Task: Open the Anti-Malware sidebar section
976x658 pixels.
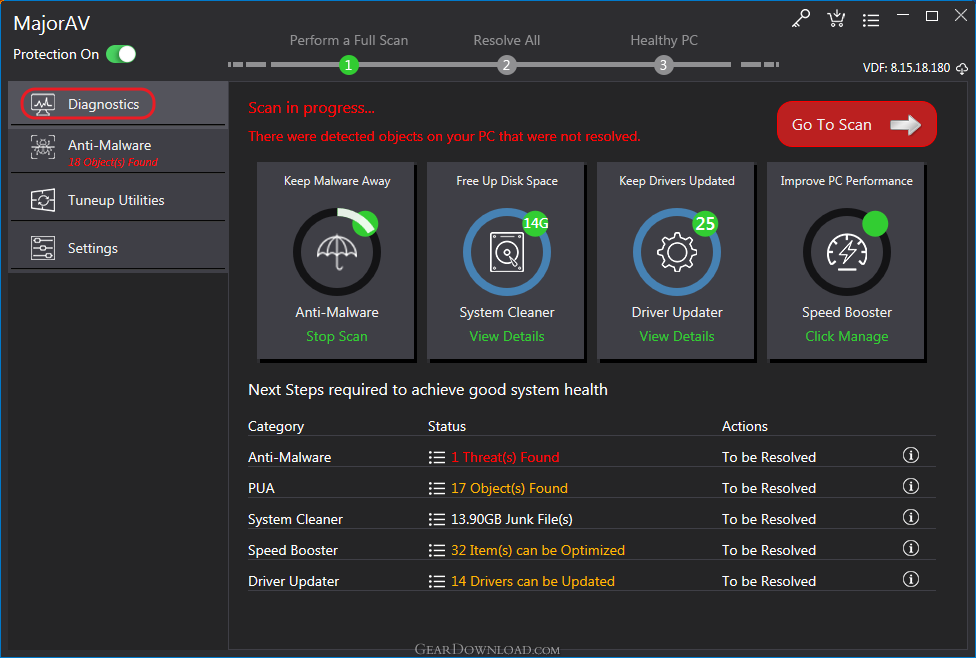Action: pos(118,151)
